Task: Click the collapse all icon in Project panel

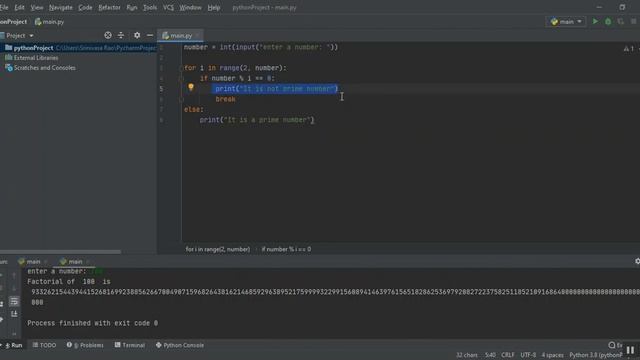Action: (121, 36)
